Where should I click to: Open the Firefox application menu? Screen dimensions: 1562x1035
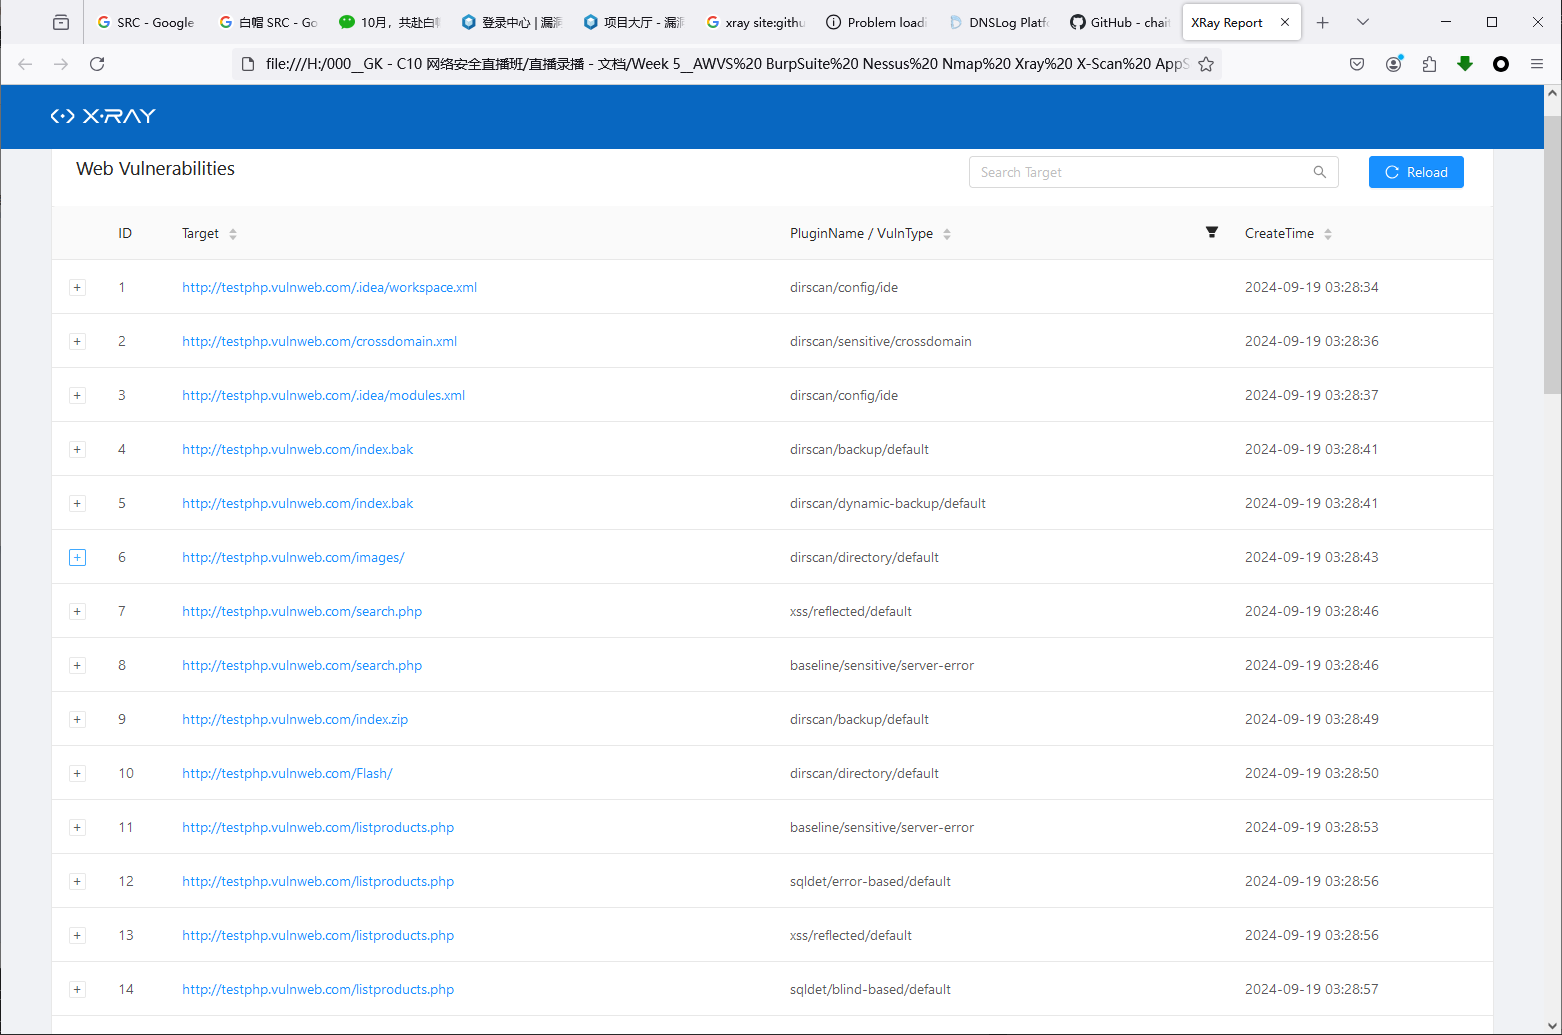tap(1537, 64)
